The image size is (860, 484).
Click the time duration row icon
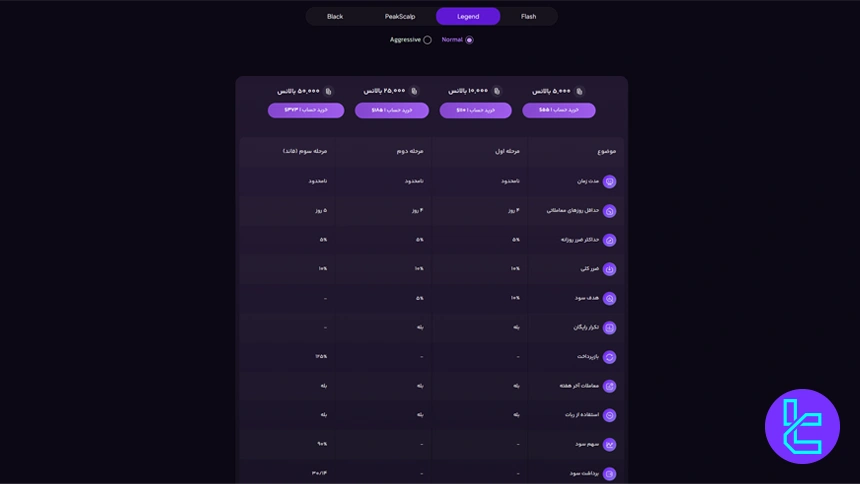coord(609,182)
